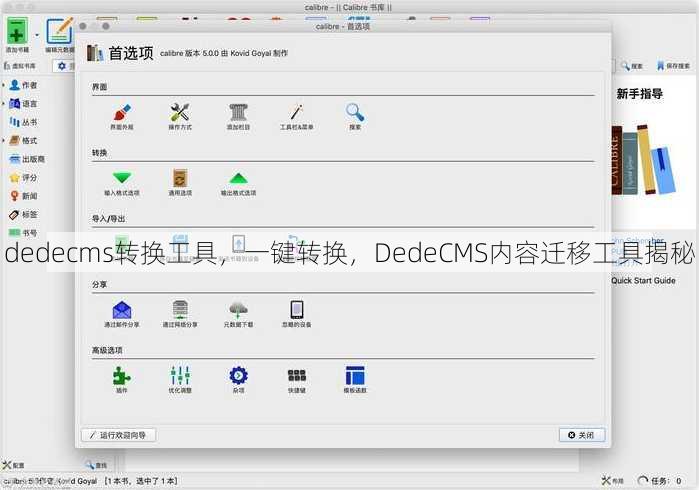
Task: Click 新手指导 heading in details panel
Action: 639,94
